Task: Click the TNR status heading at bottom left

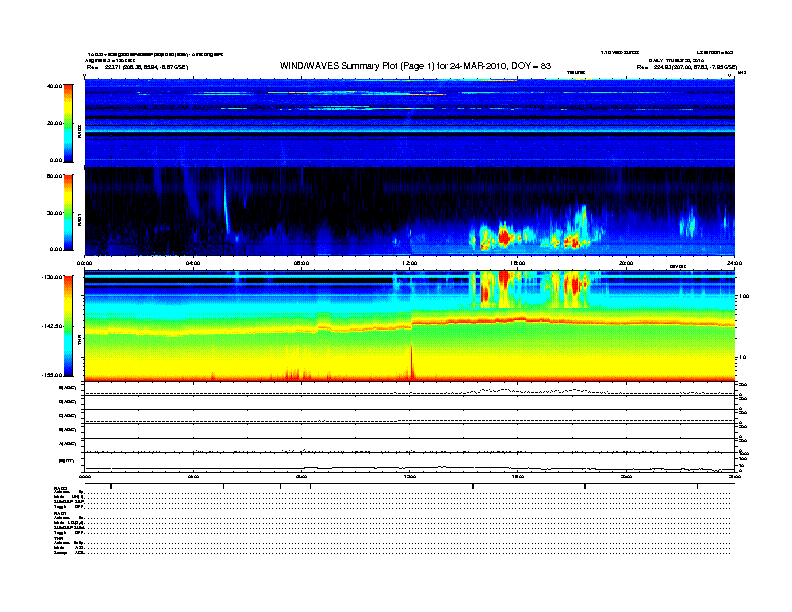Action: pos(59,537)
